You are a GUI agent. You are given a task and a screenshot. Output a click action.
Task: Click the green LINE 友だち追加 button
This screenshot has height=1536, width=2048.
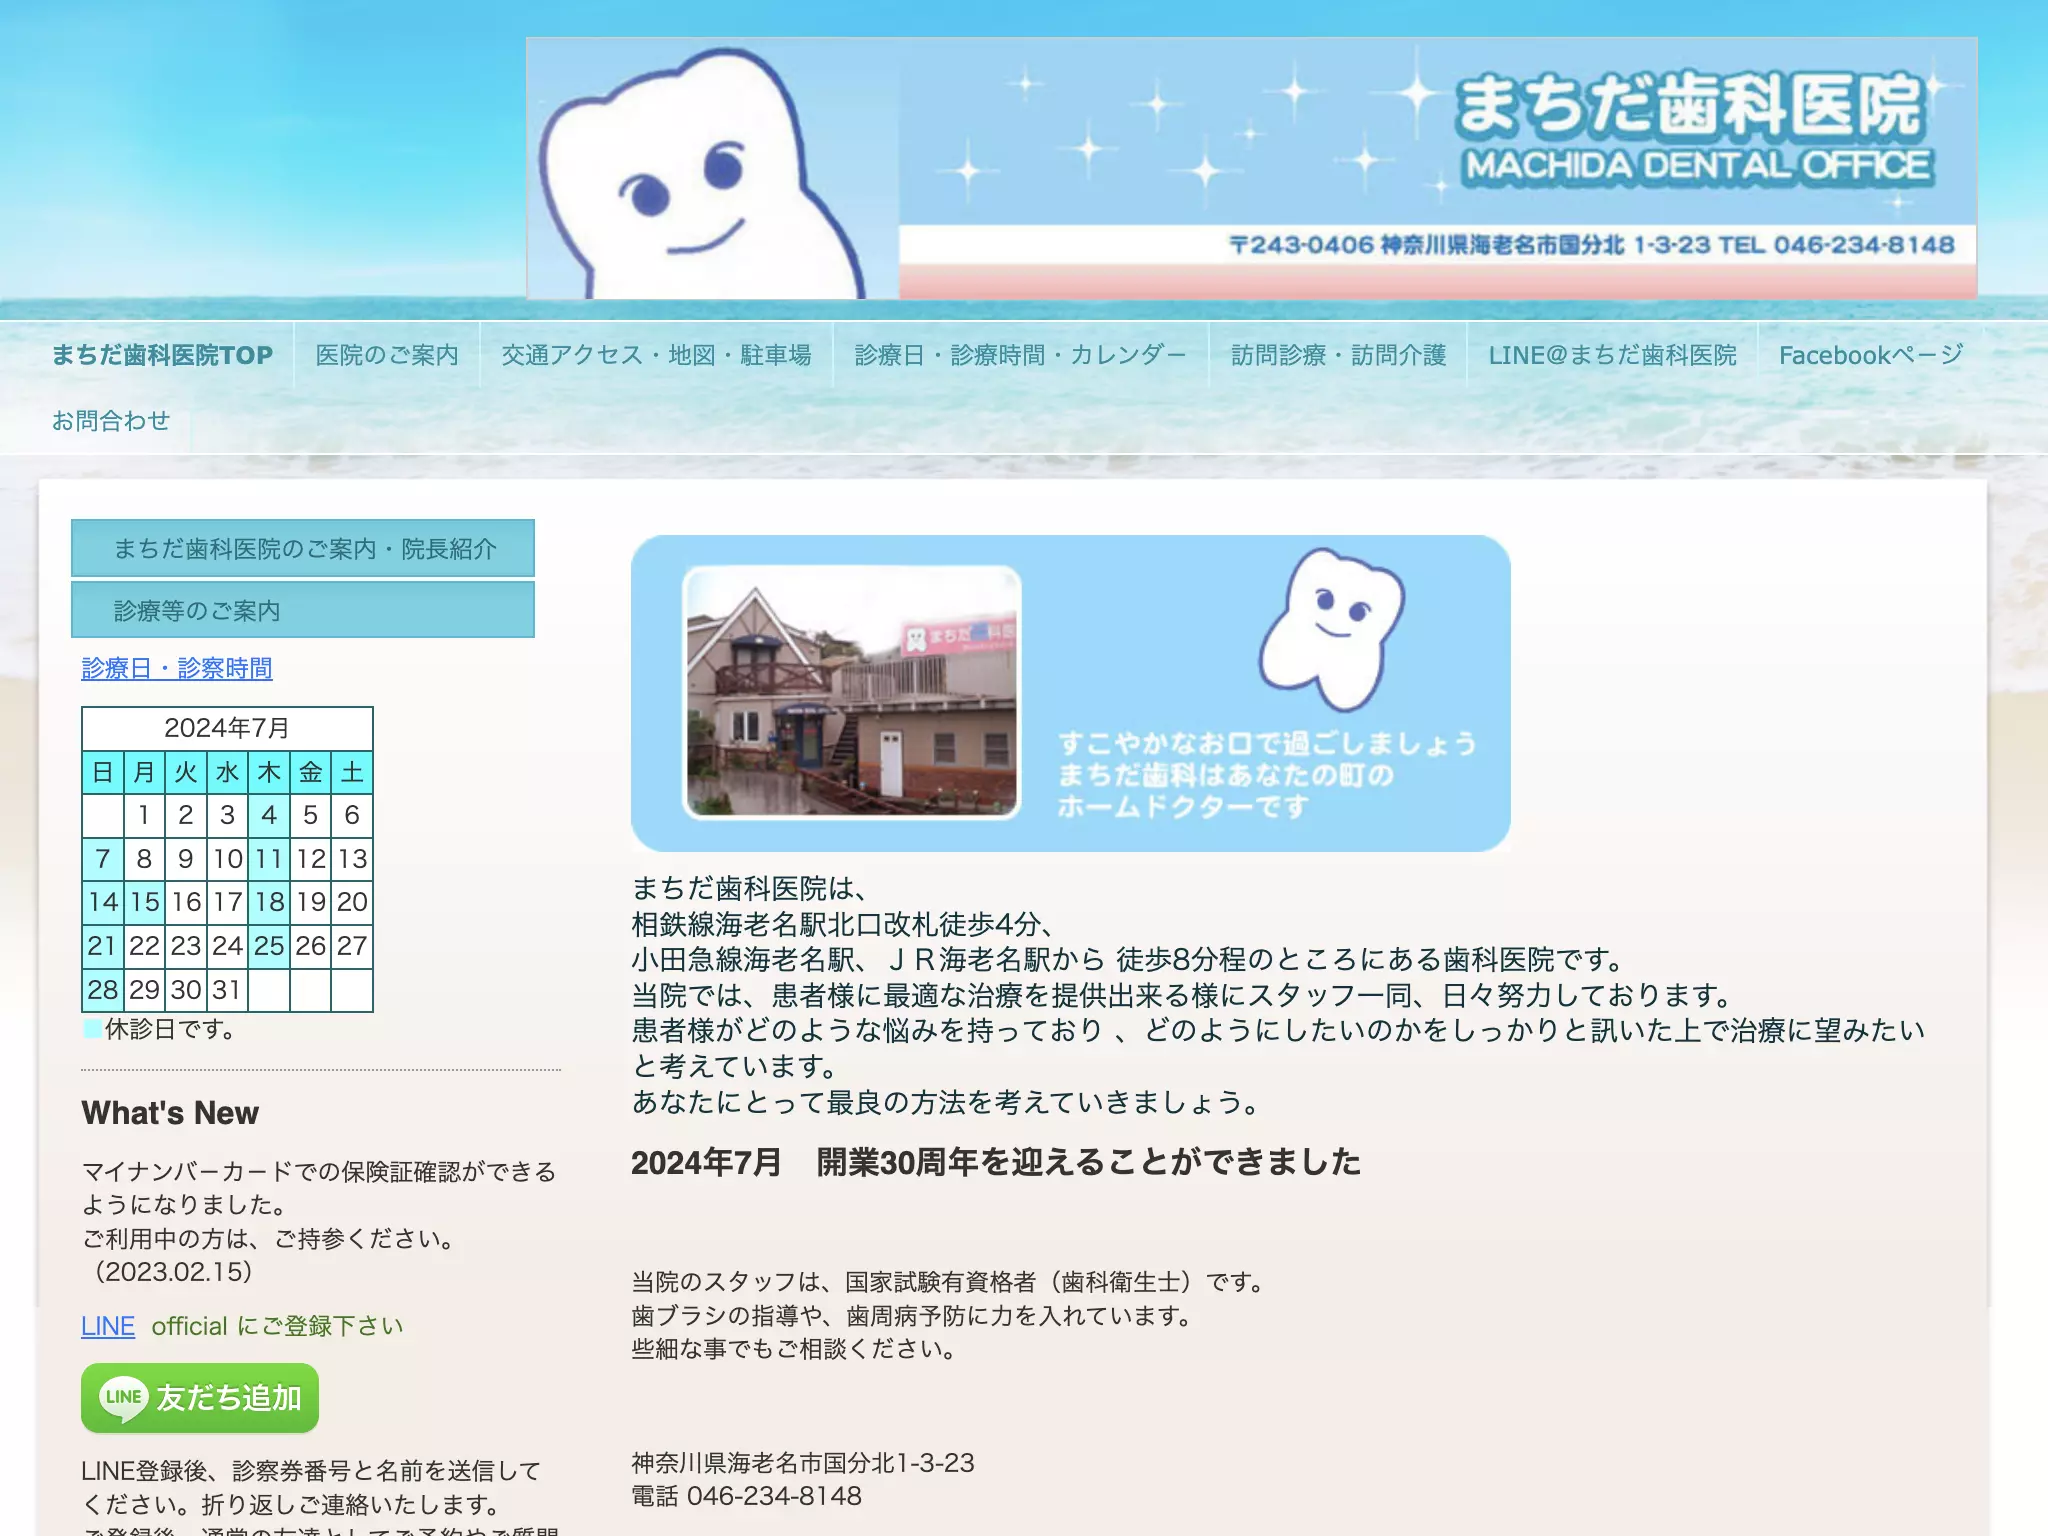click(200, 1398)
